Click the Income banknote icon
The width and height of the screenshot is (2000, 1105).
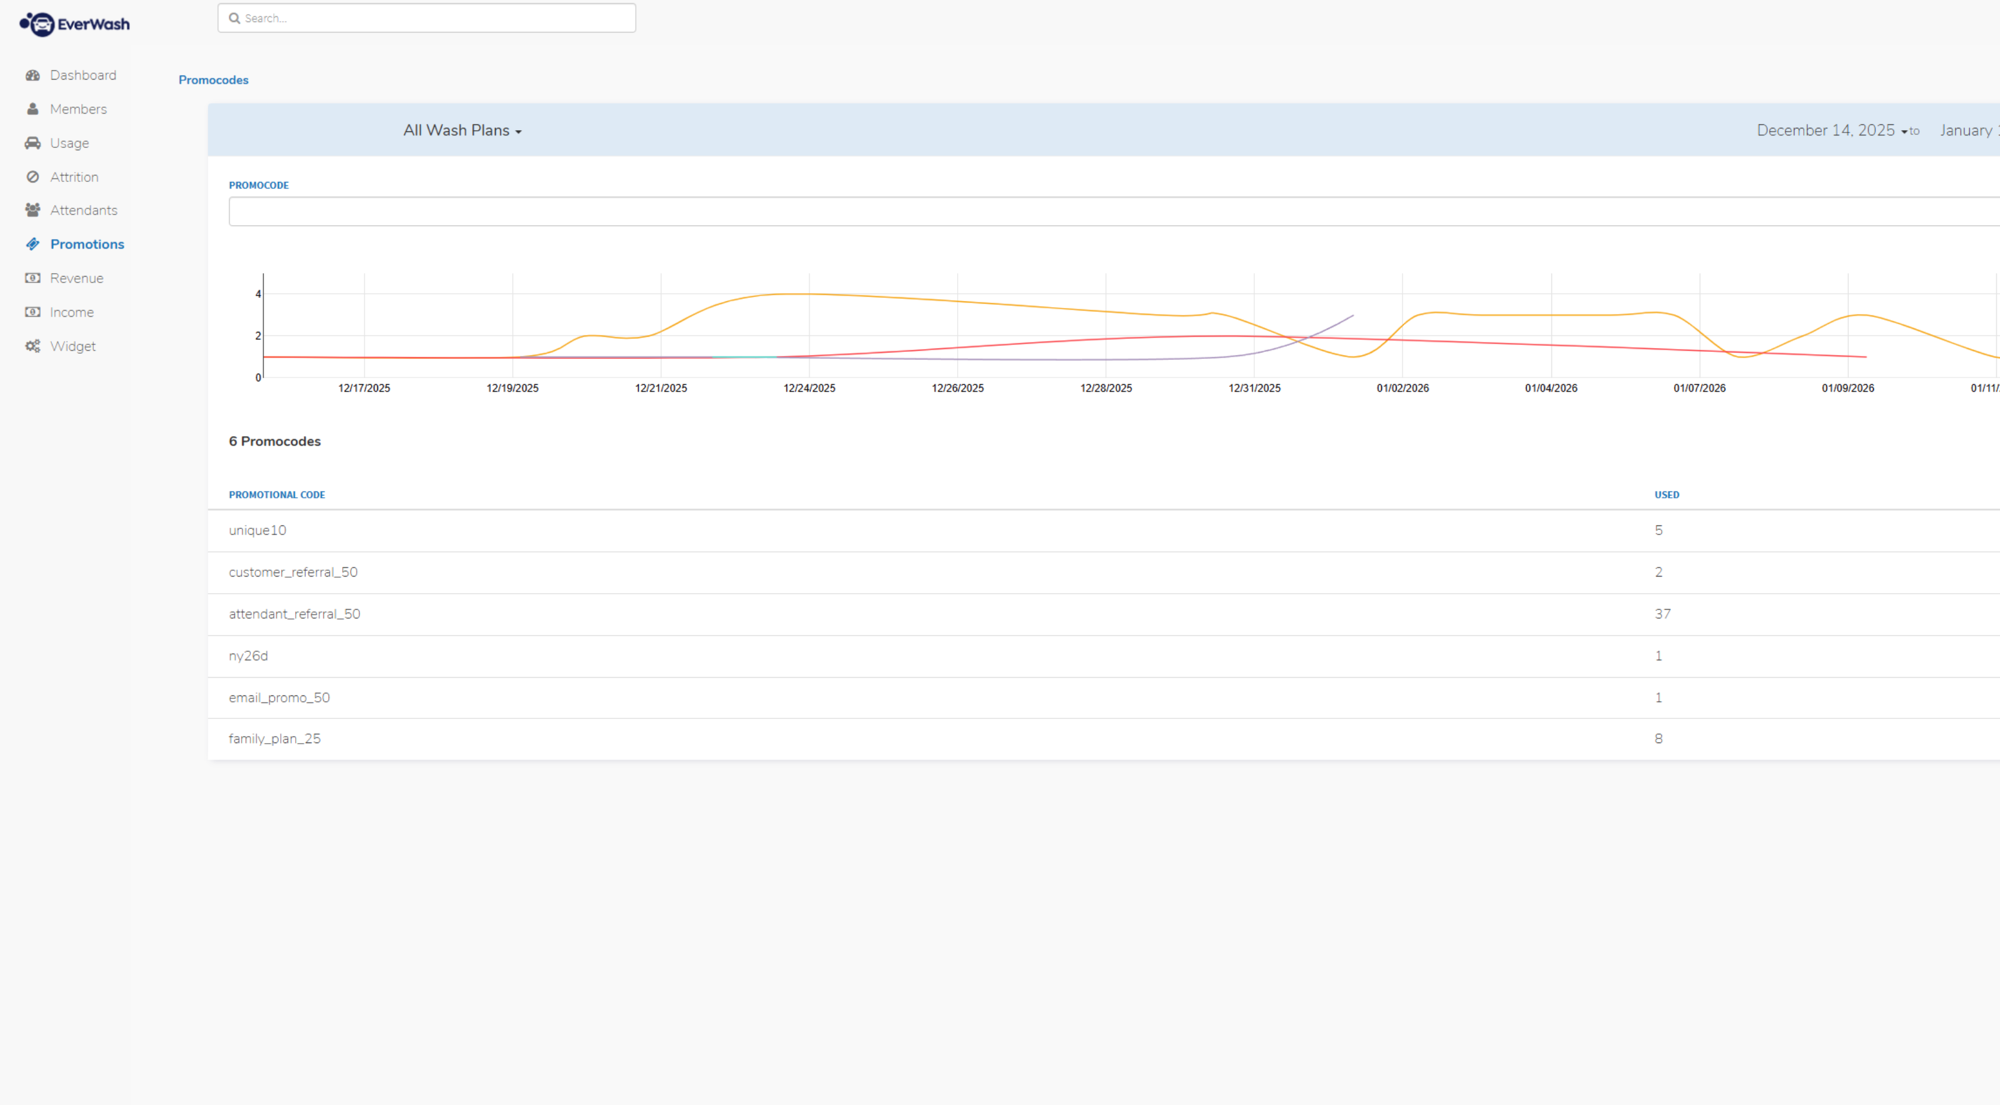(33, 312)
